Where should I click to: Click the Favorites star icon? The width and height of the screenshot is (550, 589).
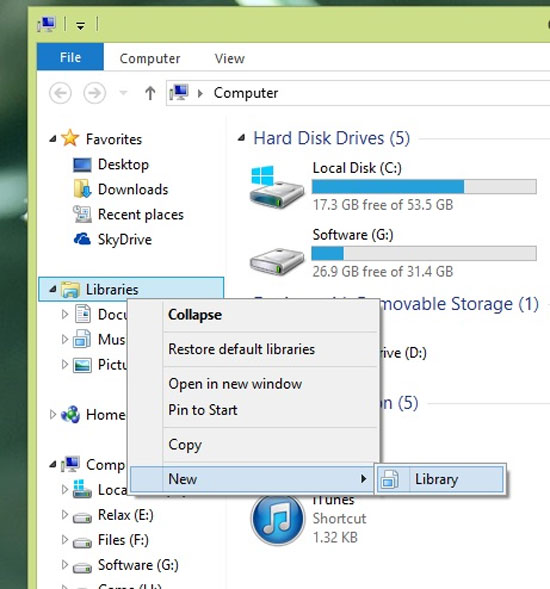71,138
